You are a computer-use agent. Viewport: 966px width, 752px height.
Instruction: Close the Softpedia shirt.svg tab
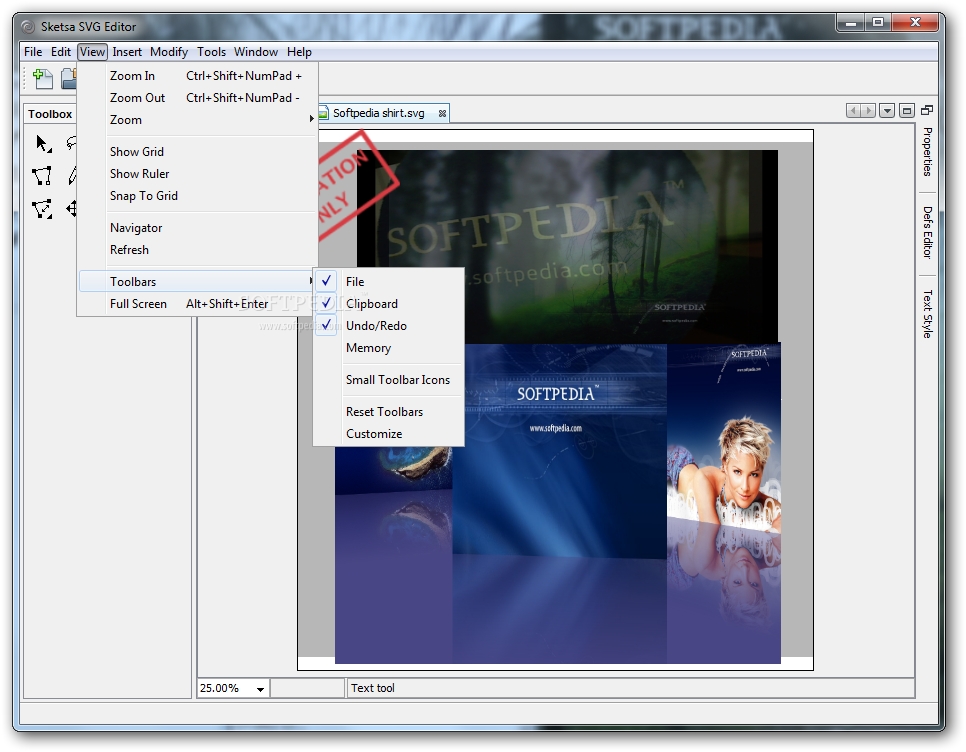442,113
